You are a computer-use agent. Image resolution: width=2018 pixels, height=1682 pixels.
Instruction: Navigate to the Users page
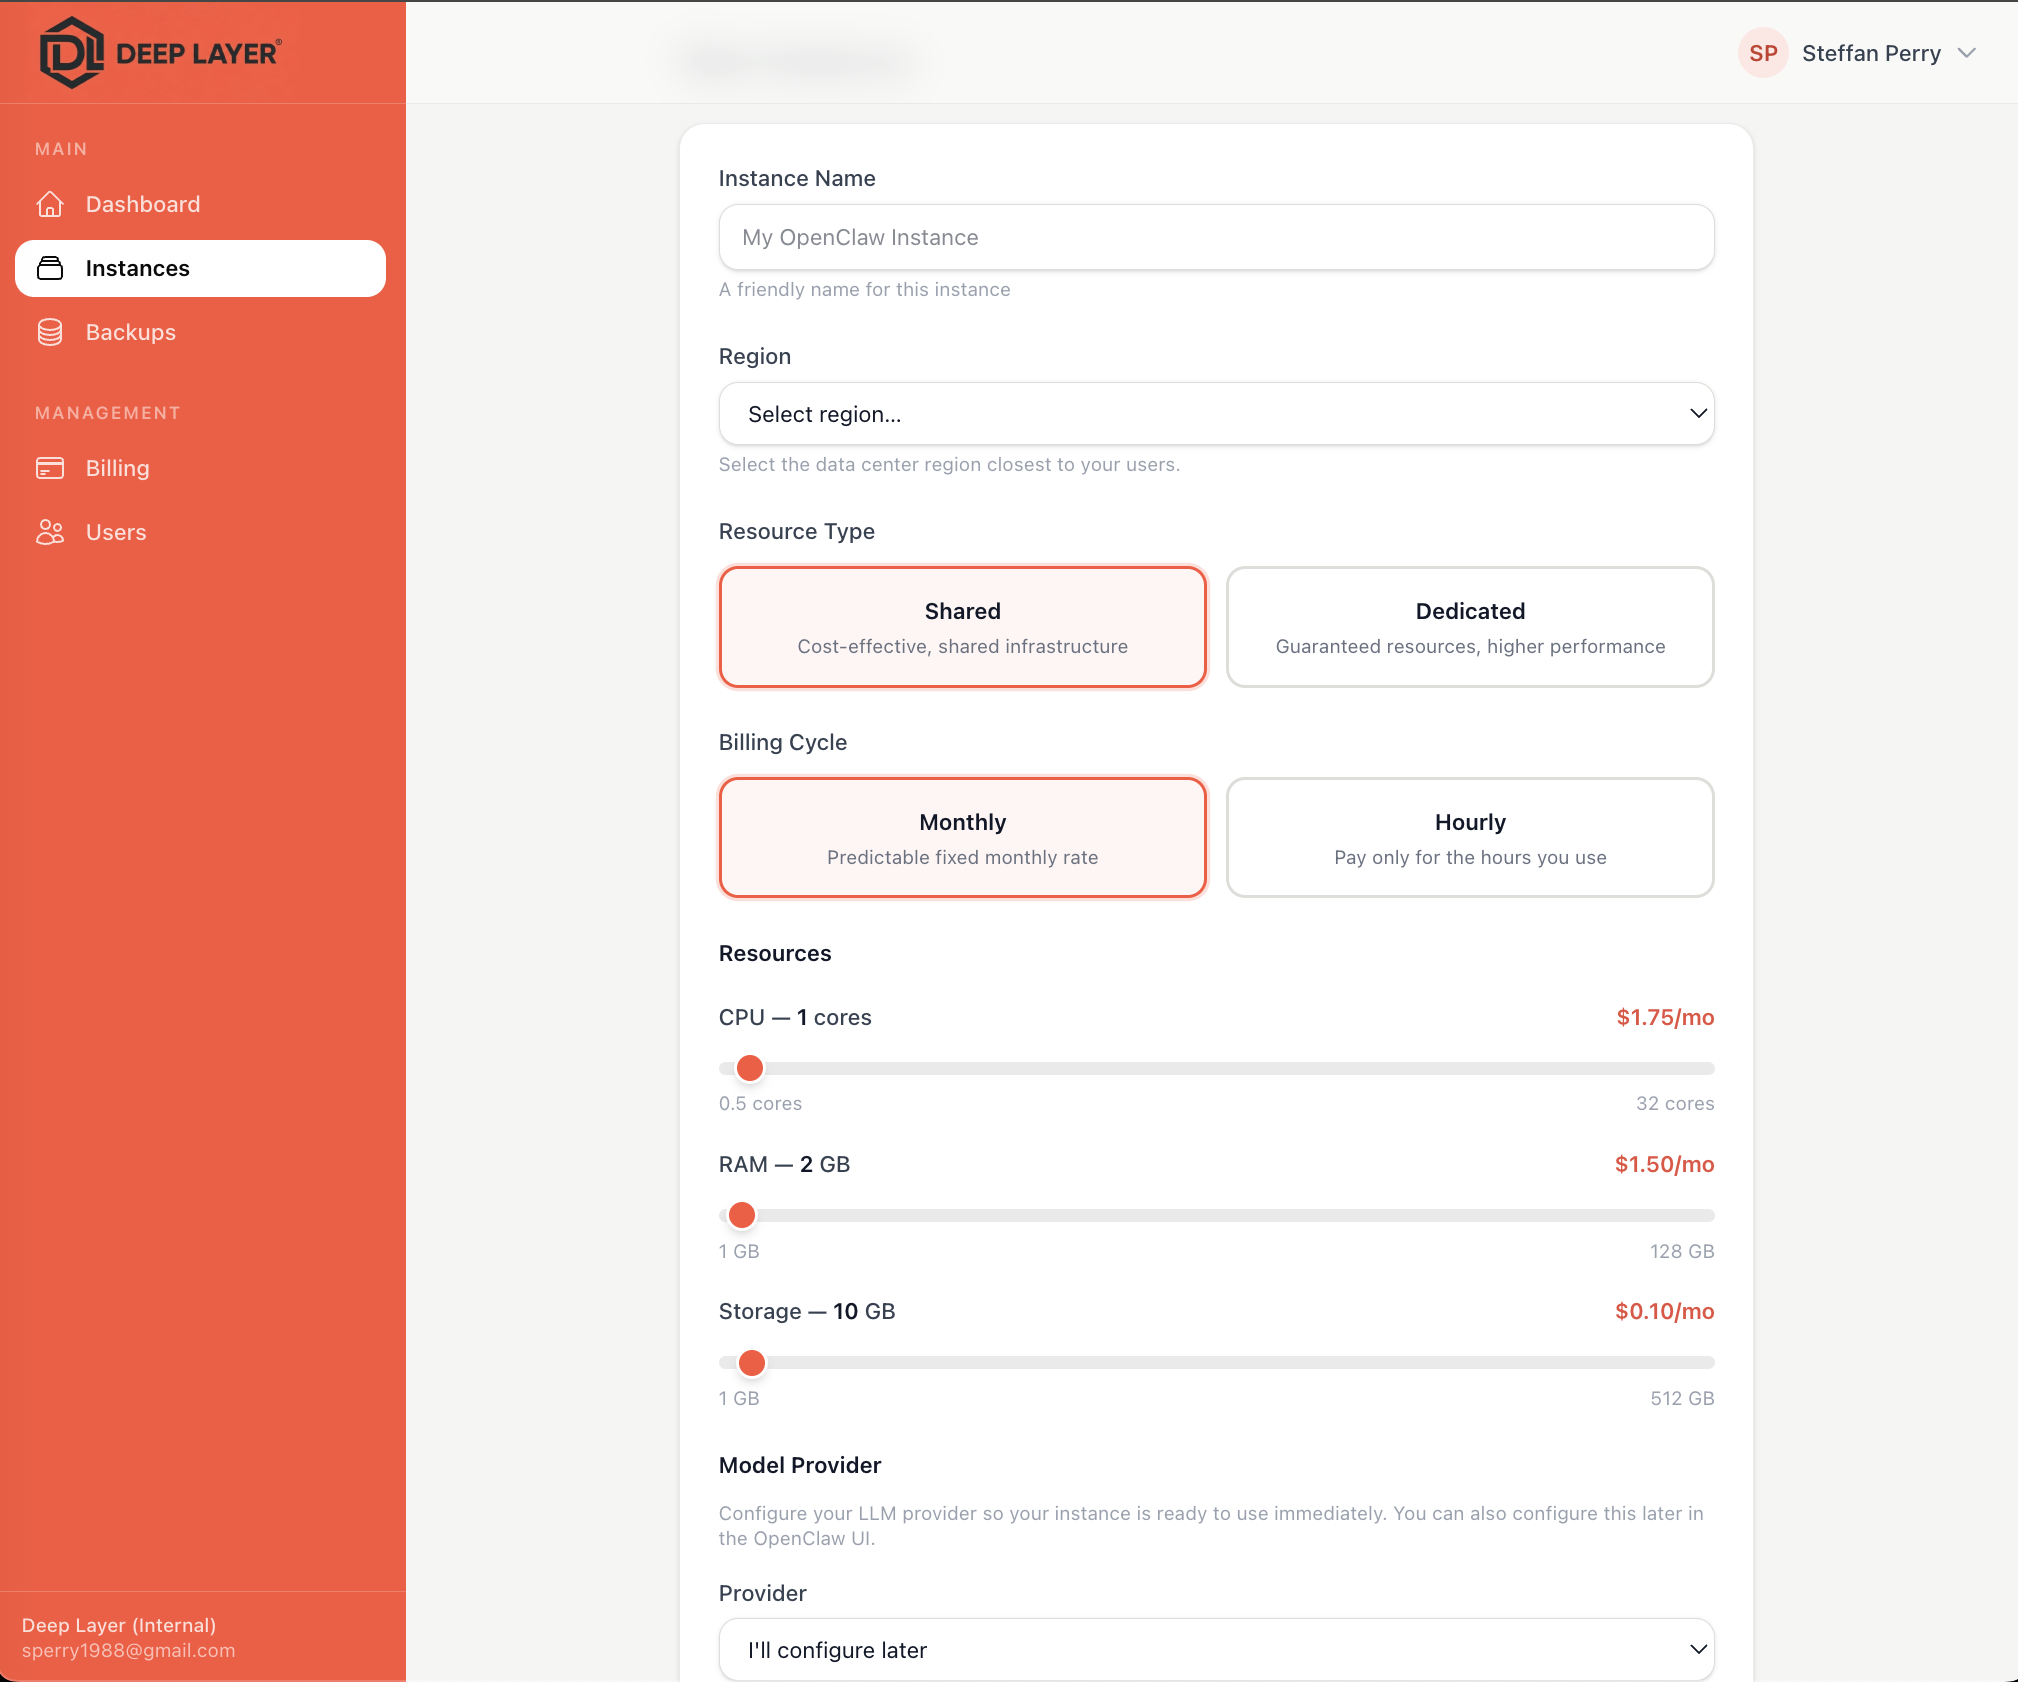(116, 532)
